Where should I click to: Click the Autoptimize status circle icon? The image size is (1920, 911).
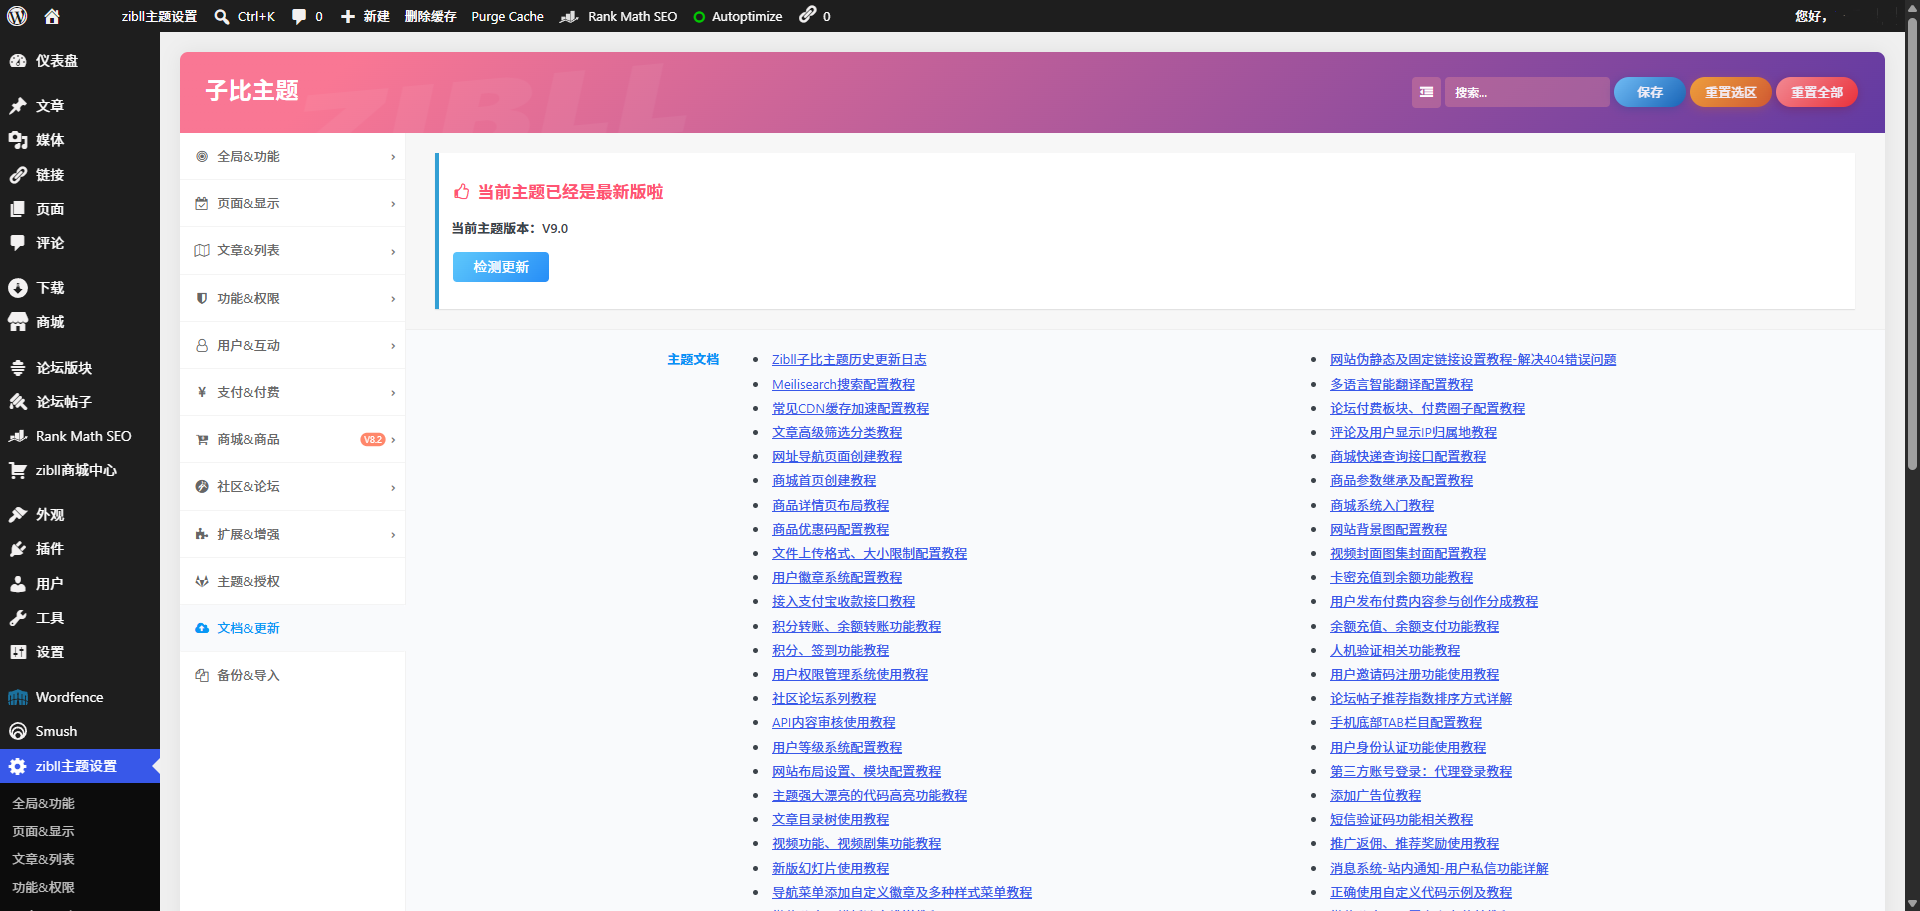click(699, 17)
